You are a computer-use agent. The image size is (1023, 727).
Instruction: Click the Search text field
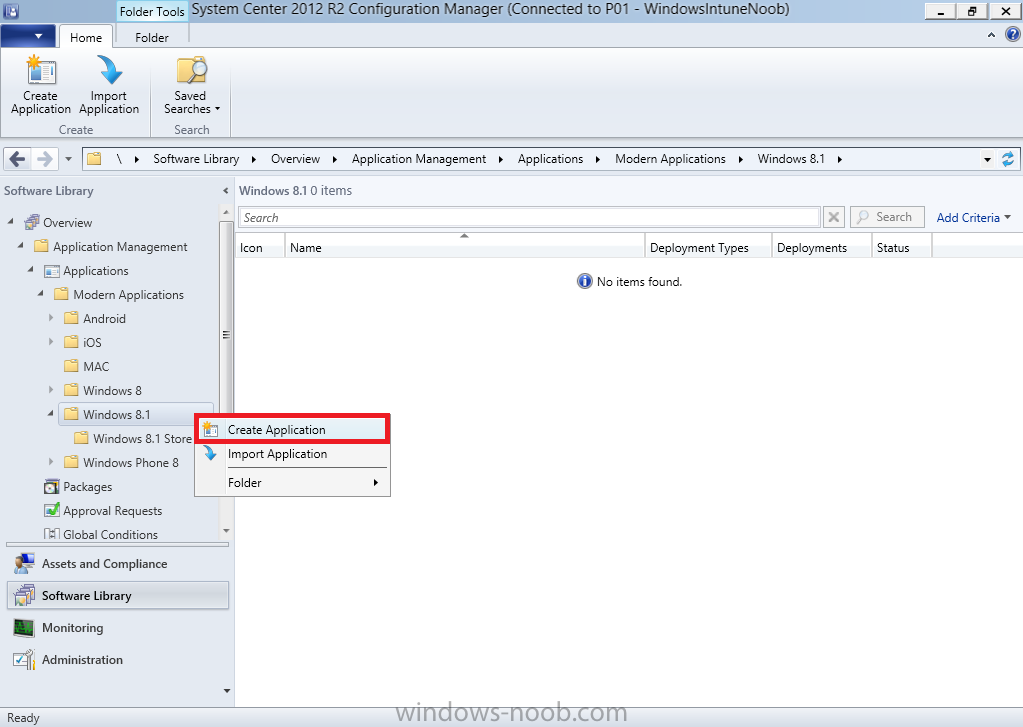pos(529,217)
